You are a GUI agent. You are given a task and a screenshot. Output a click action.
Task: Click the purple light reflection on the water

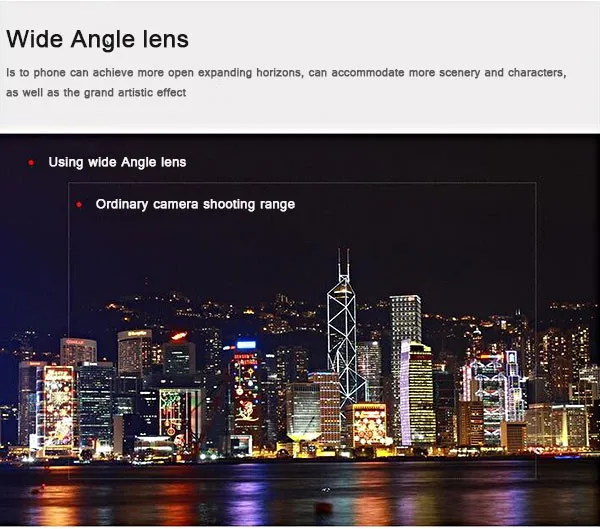[247, 498]
